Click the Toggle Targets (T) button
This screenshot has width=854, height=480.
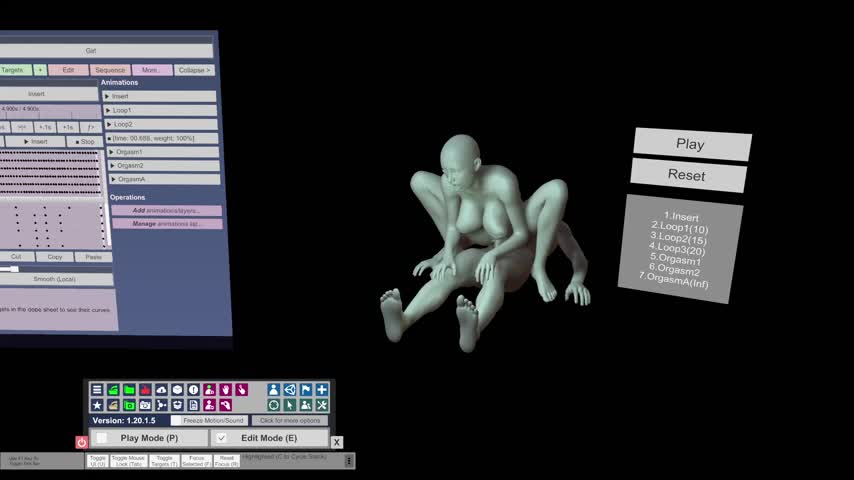[164, 461]
